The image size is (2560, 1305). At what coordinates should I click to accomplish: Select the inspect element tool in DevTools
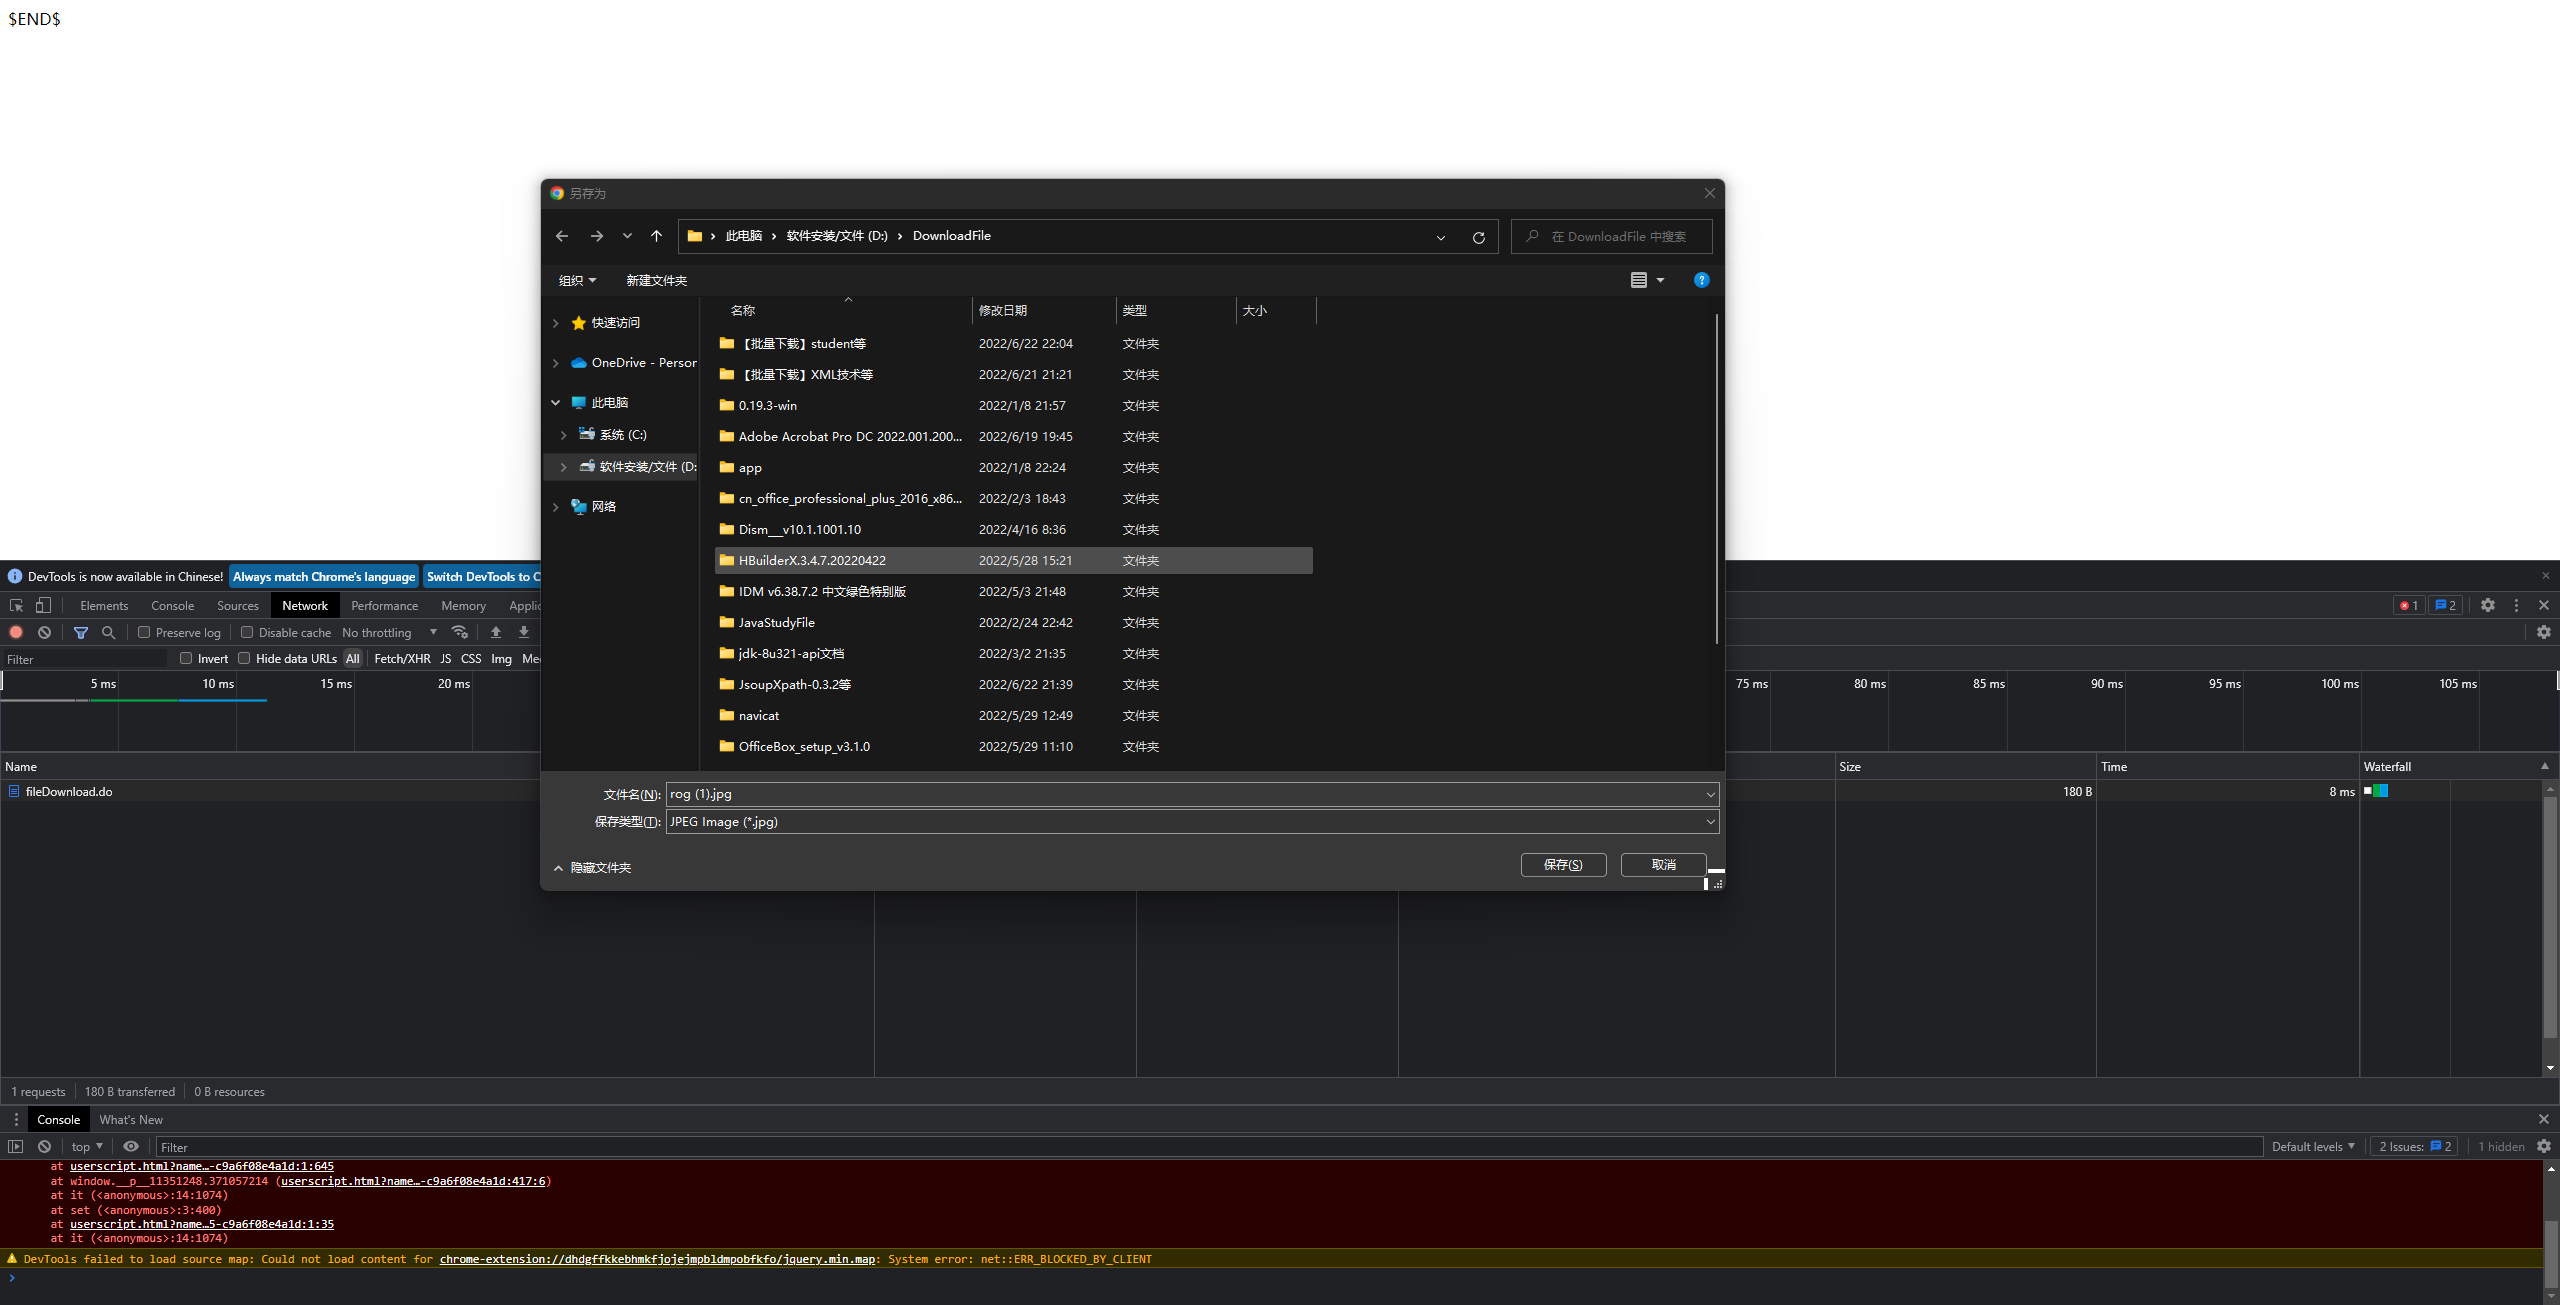pos(17,606)
